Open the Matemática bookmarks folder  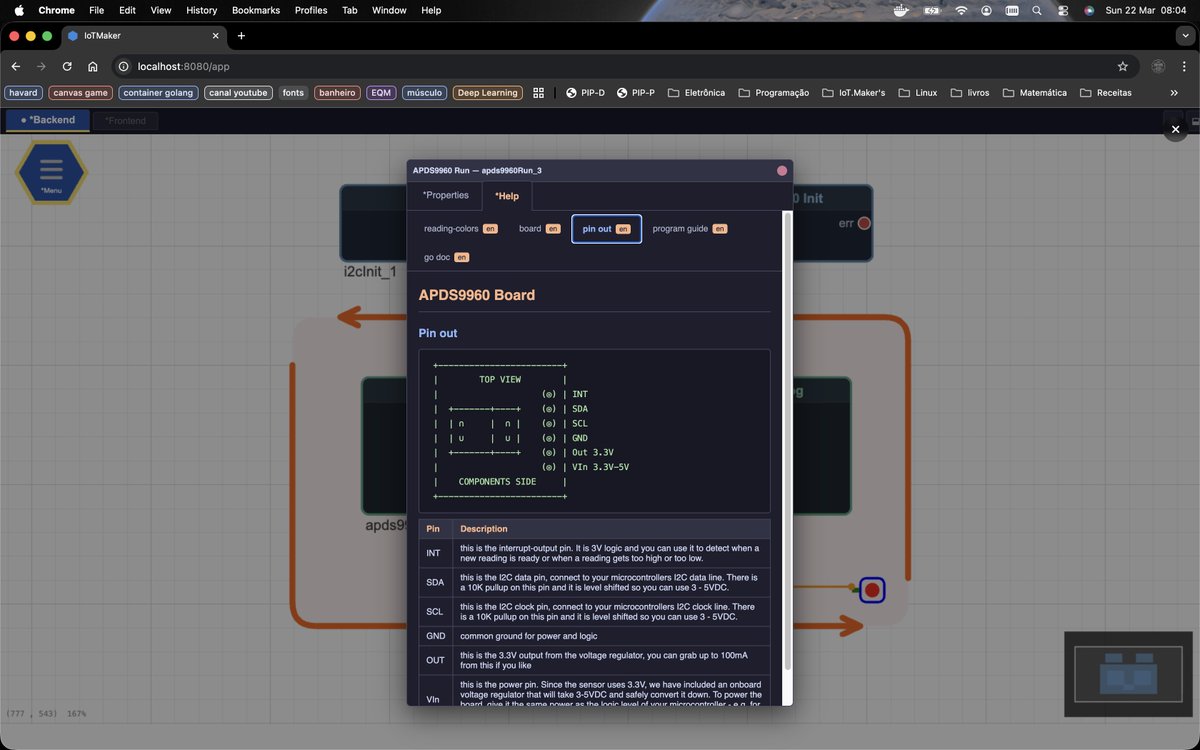click(1034, 93)
